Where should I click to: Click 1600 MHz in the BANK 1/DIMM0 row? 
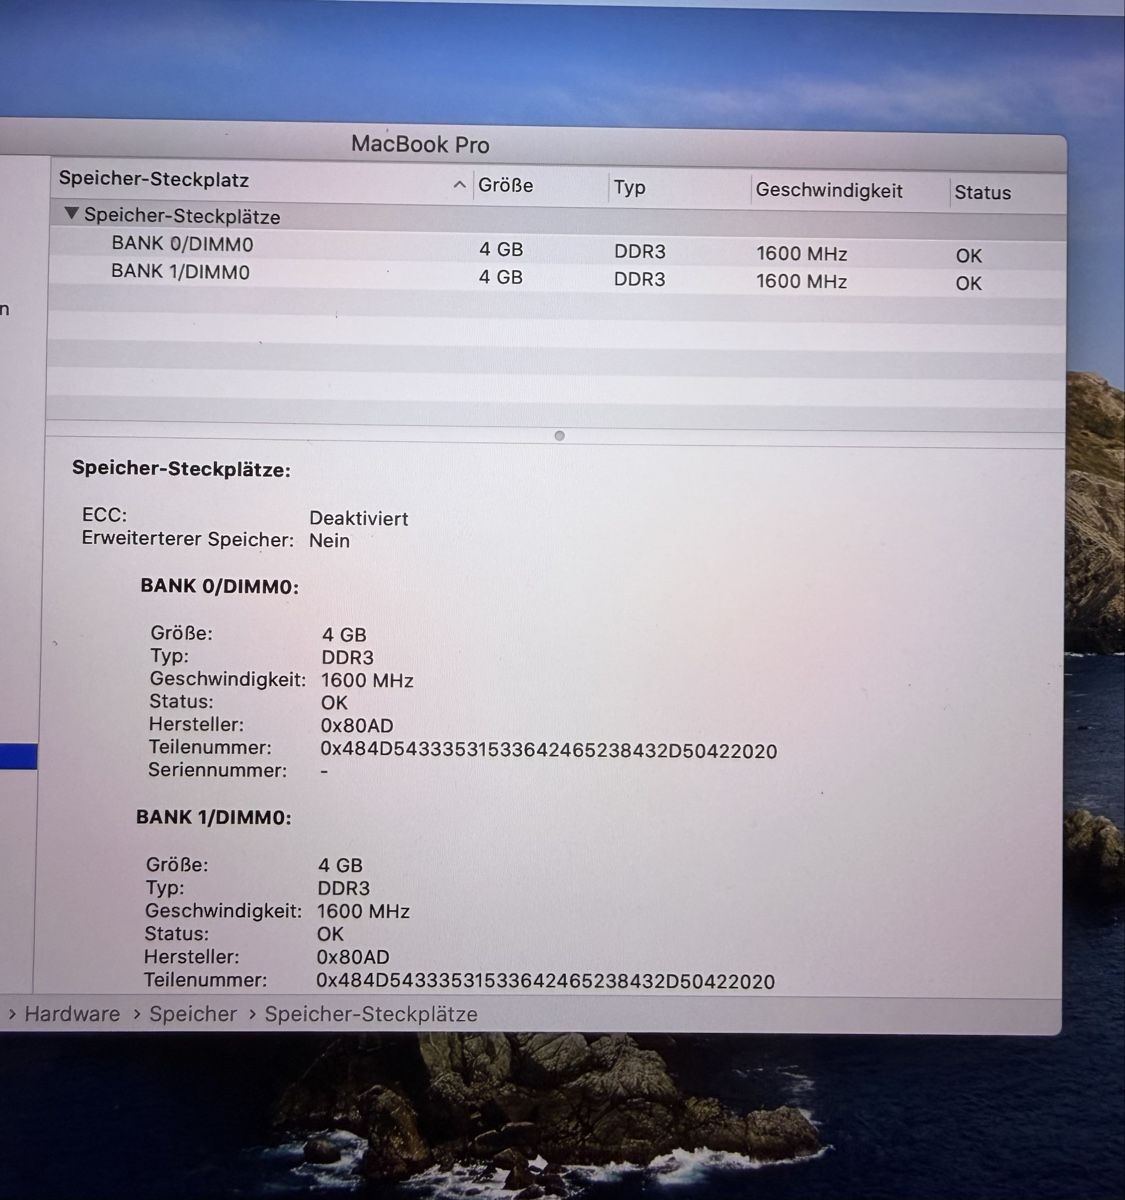click(802, 282)
